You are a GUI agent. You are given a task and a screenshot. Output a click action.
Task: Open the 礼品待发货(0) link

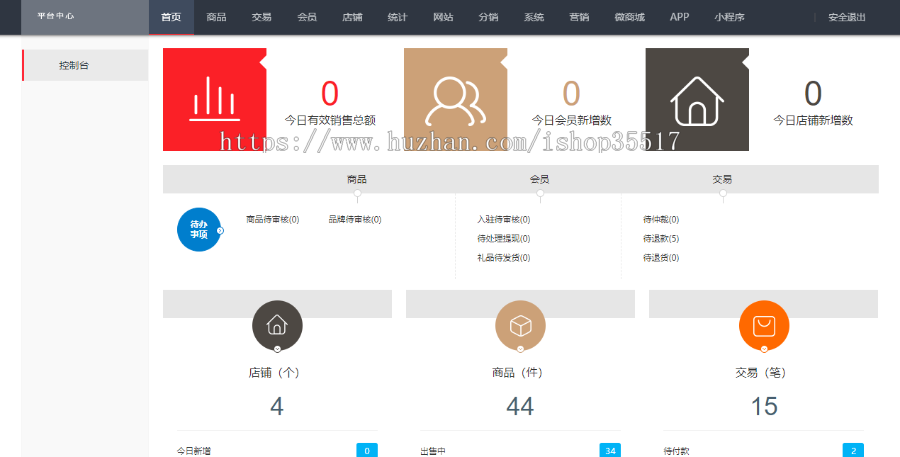coord(503,258)
